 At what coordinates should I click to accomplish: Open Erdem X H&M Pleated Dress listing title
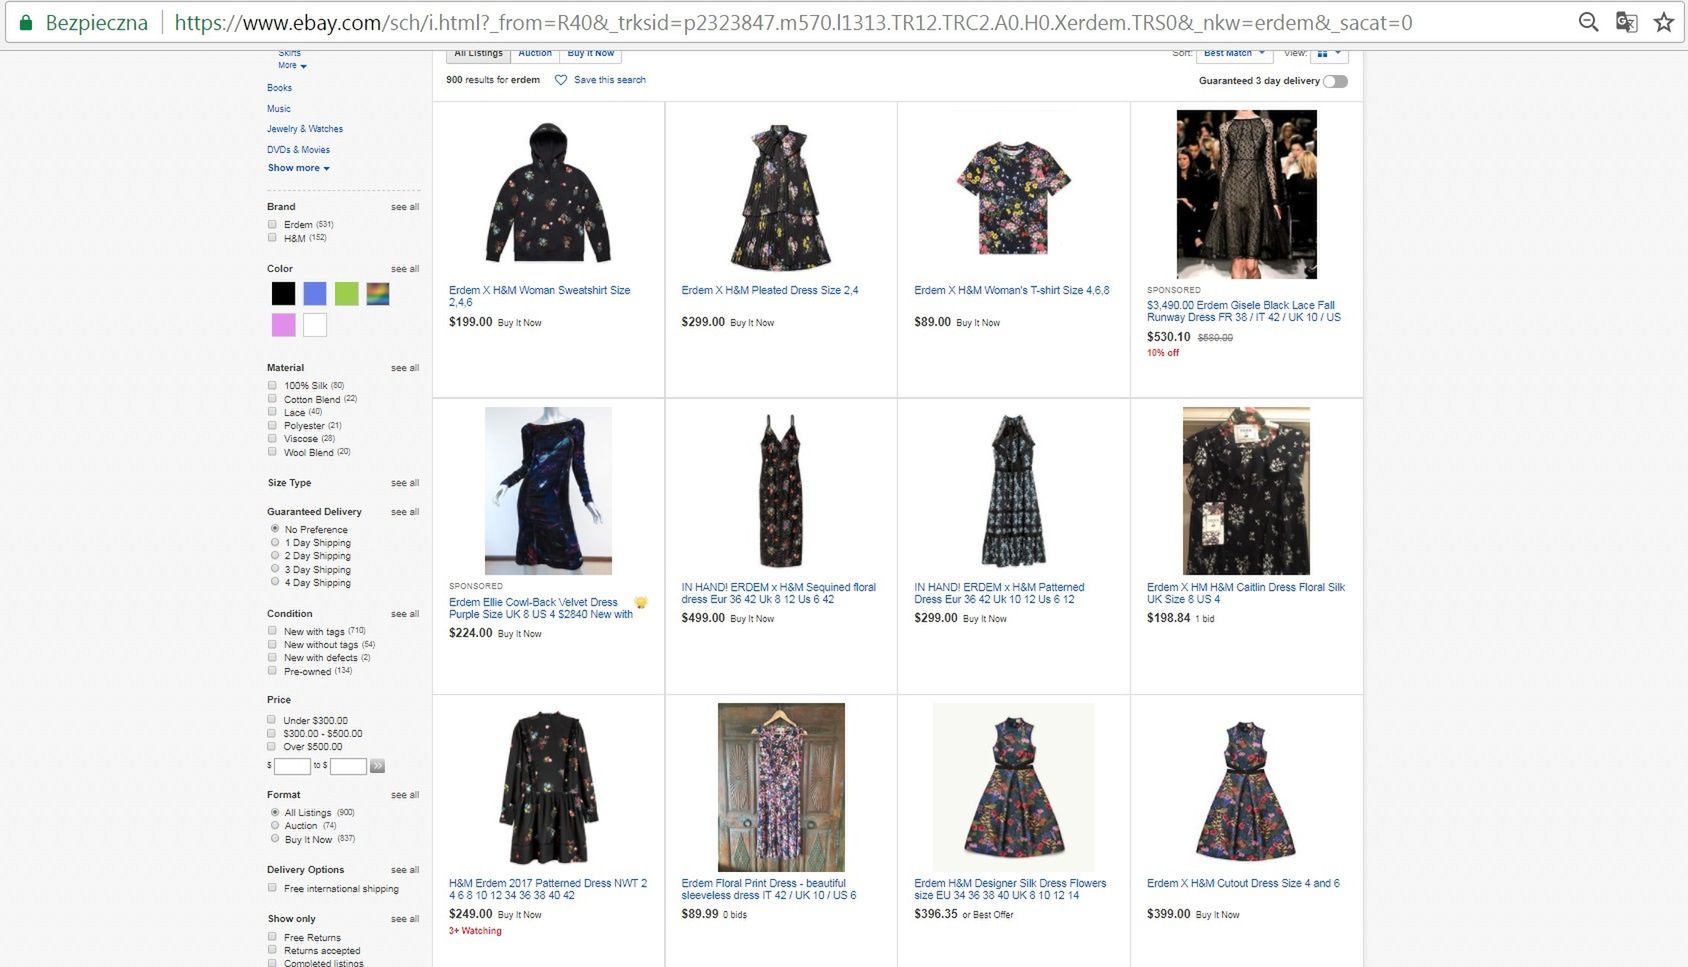(x=770, y=290)
